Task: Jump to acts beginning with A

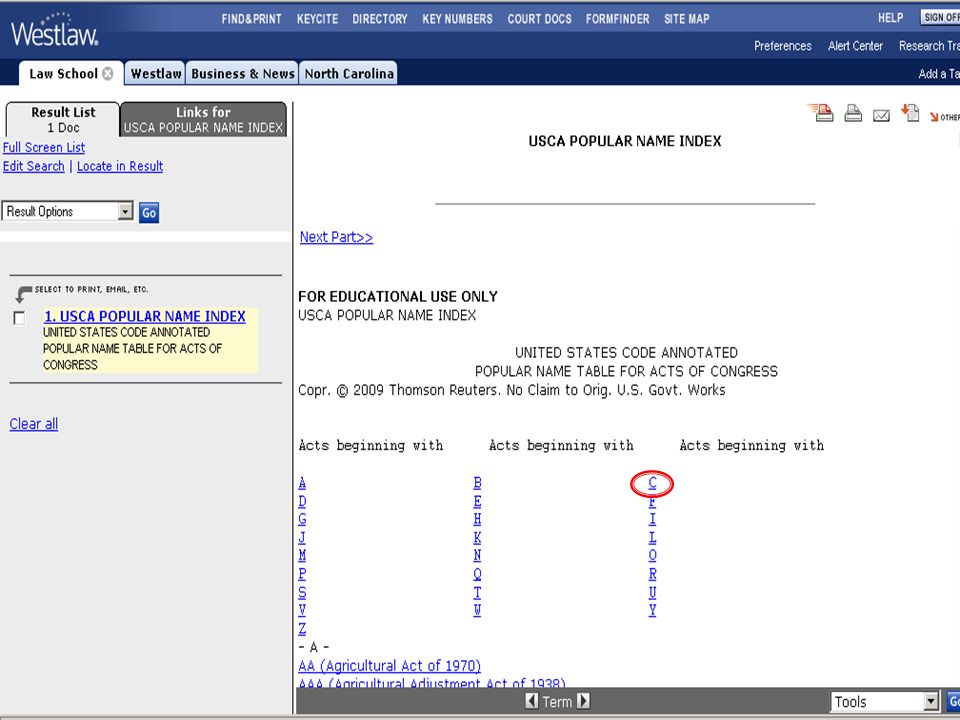Action: click(302, 483)
